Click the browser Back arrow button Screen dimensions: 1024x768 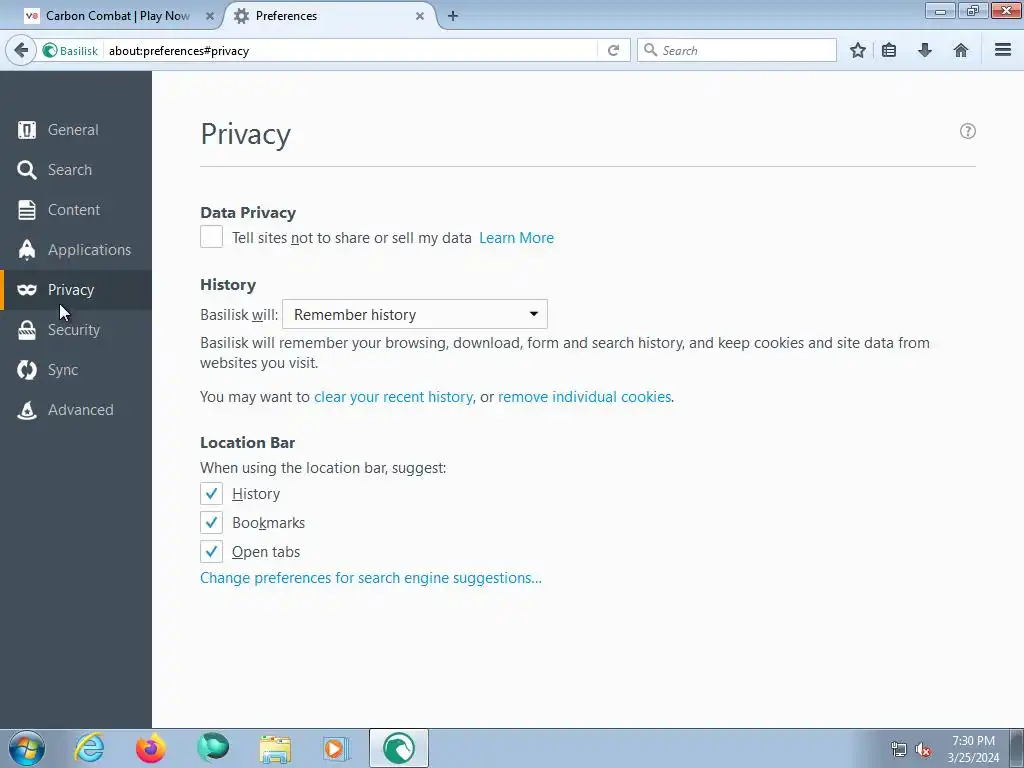(x=21, y=50)
